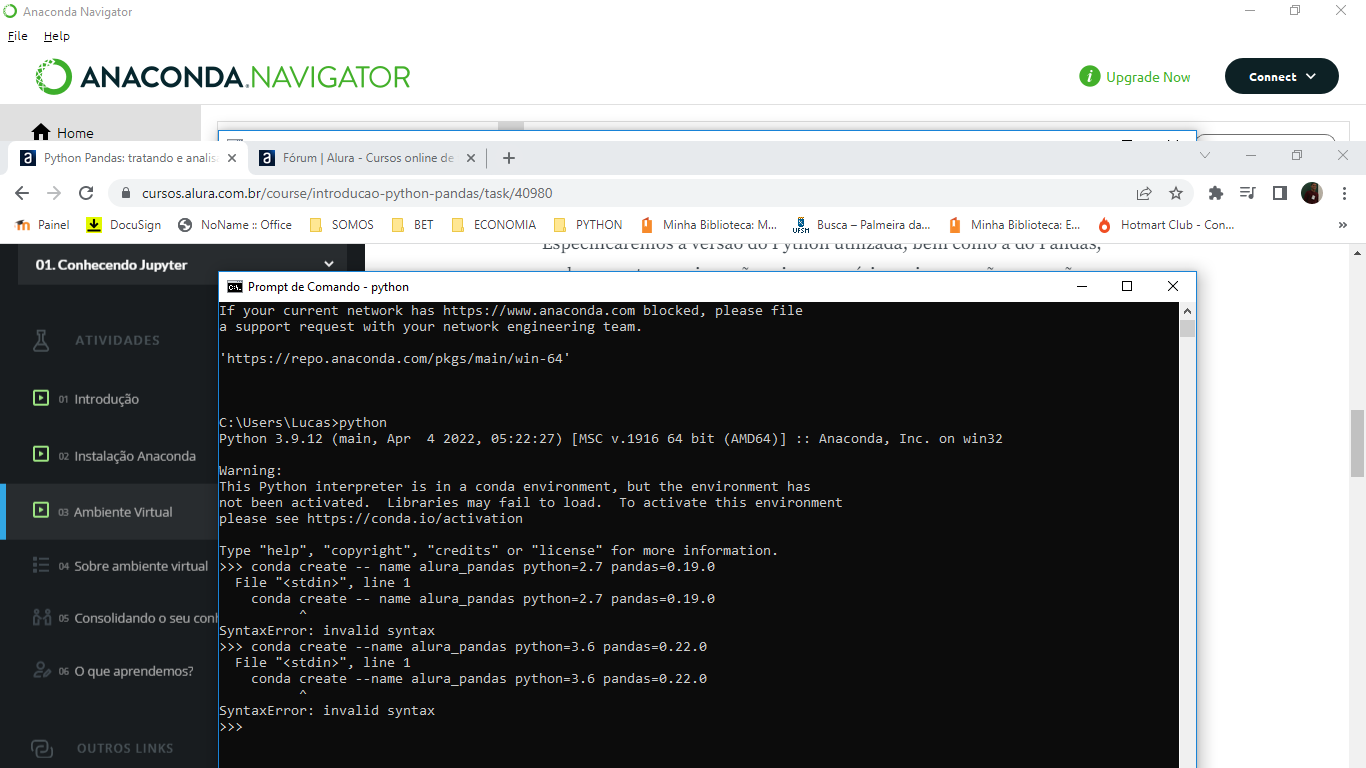Click the site lock icon
The image size is (1366, 768).
coord(126,193)
